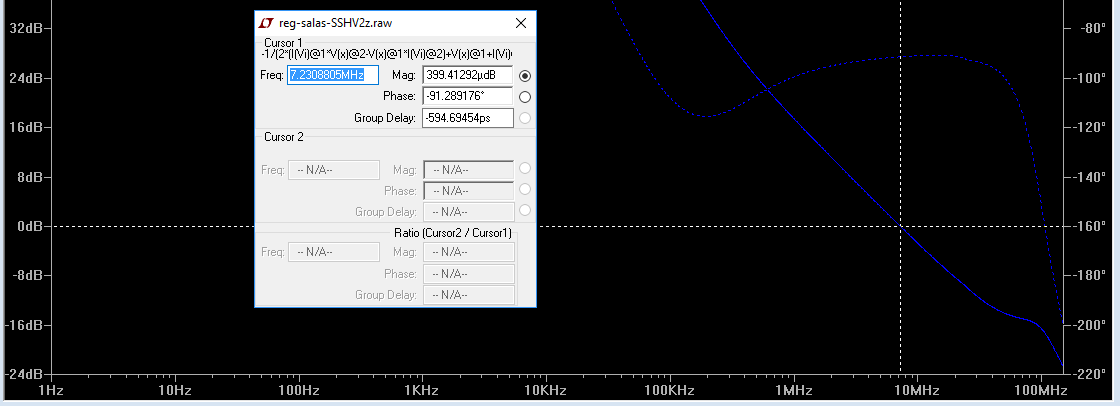
Task: Select Cursor 1 Mag radio button
Action: point(525,76)
